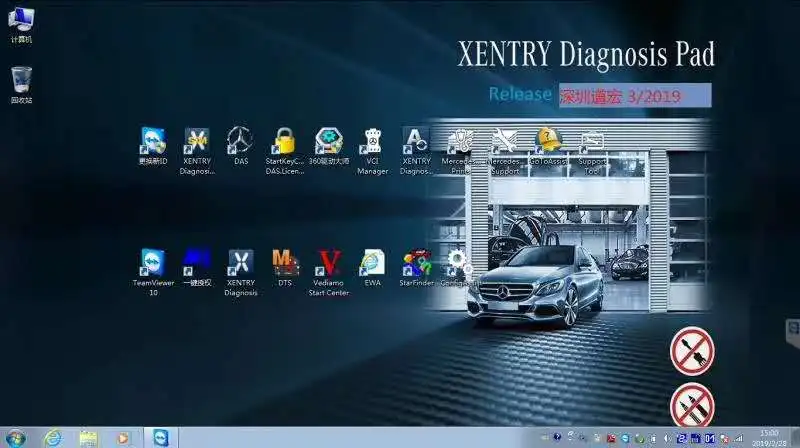Screen dimensions: 800x448
Task: Click the lower crossed-out connector gadget icon
Action: coord(692,405)
